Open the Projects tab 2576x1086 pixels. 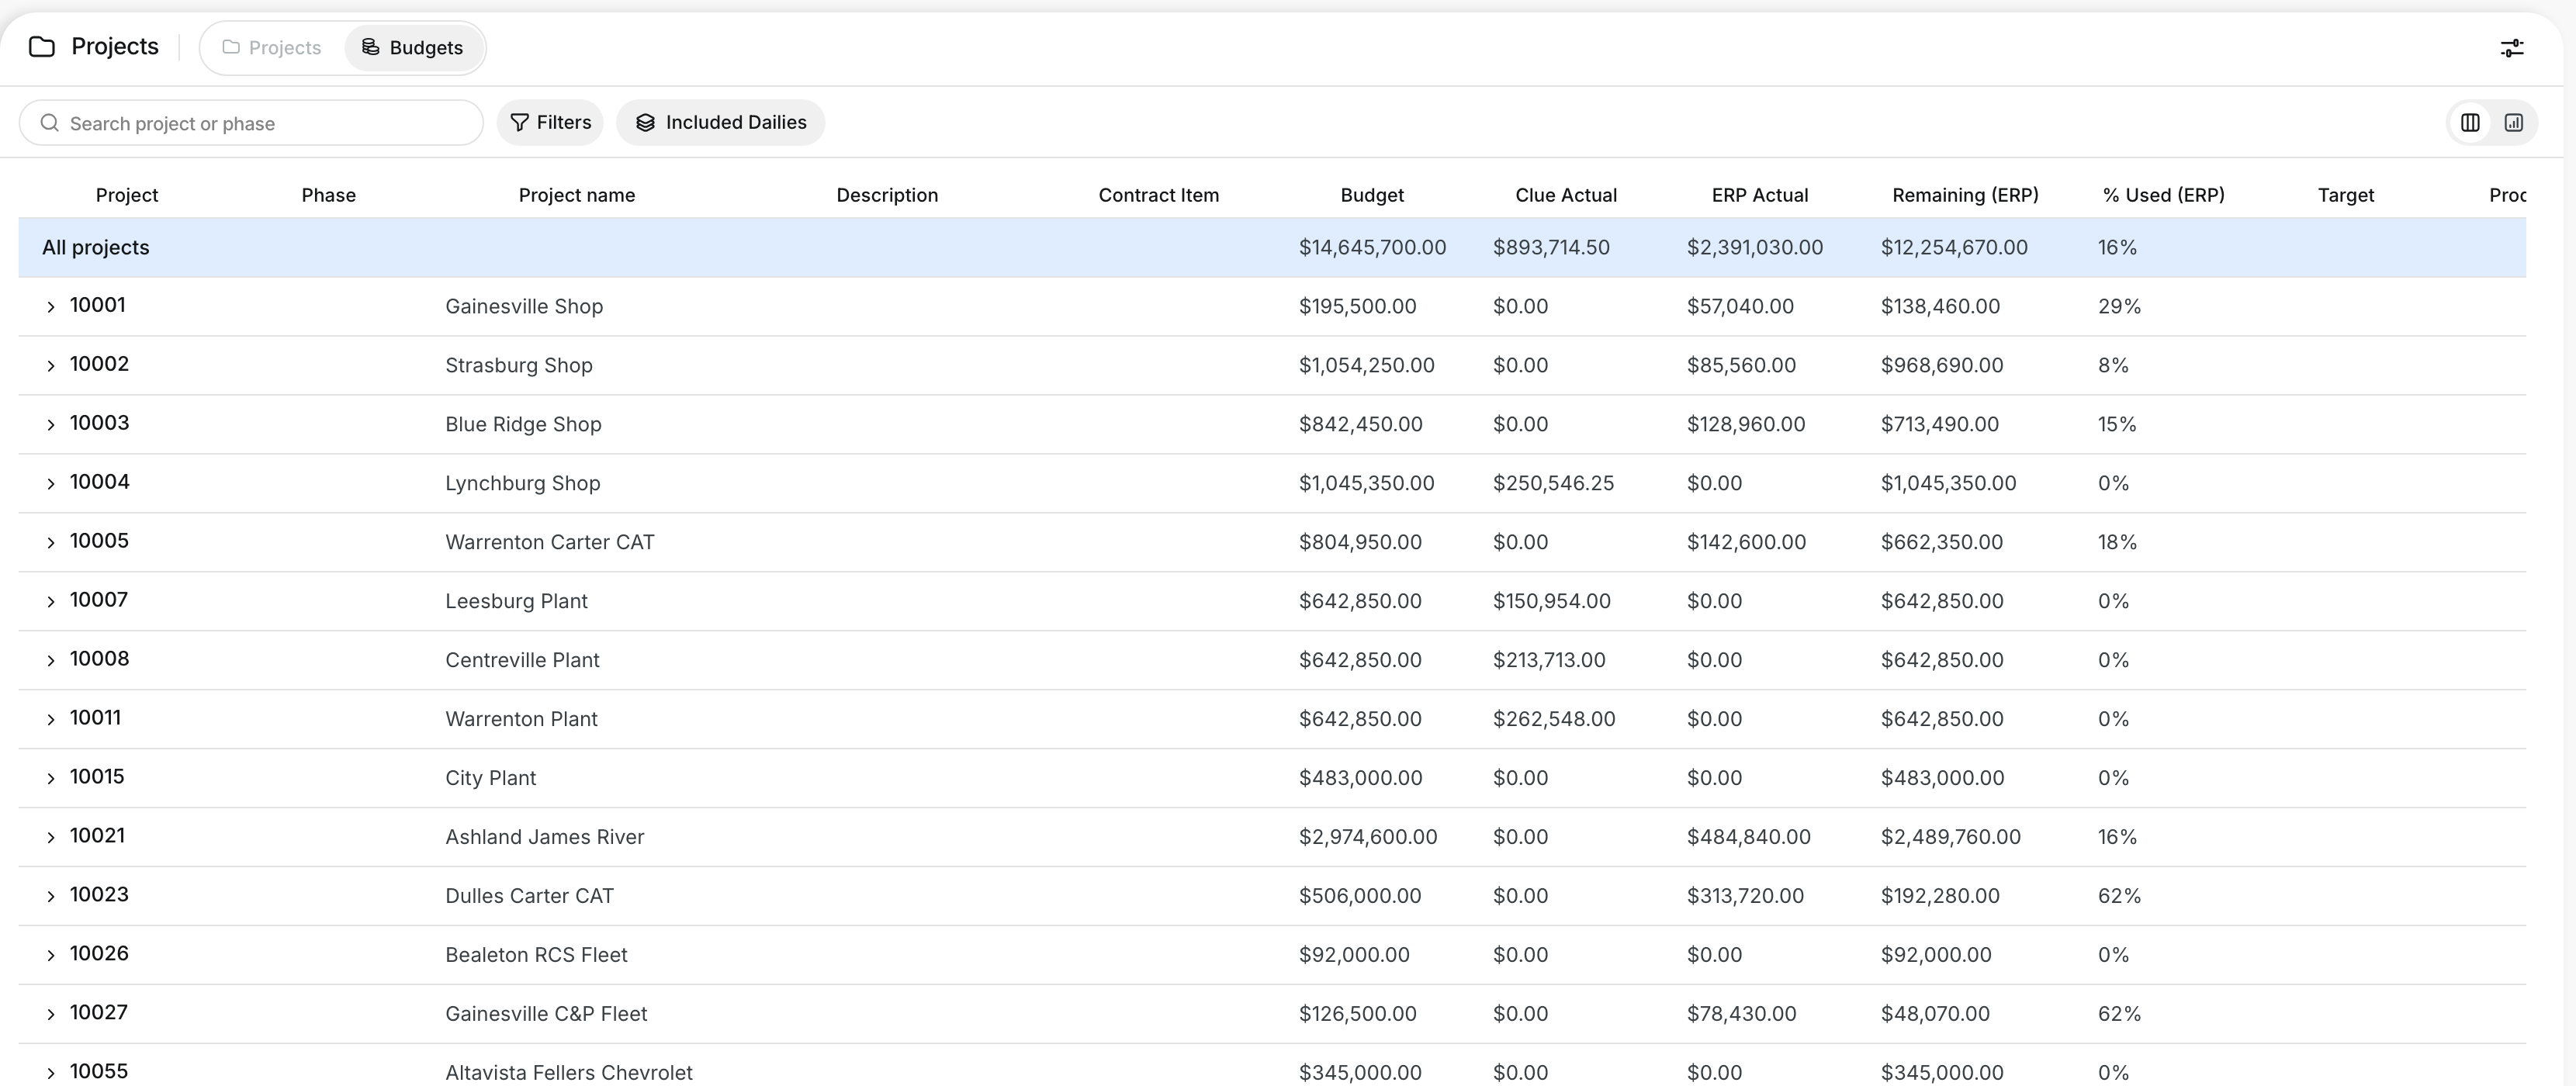coord(272,48)
